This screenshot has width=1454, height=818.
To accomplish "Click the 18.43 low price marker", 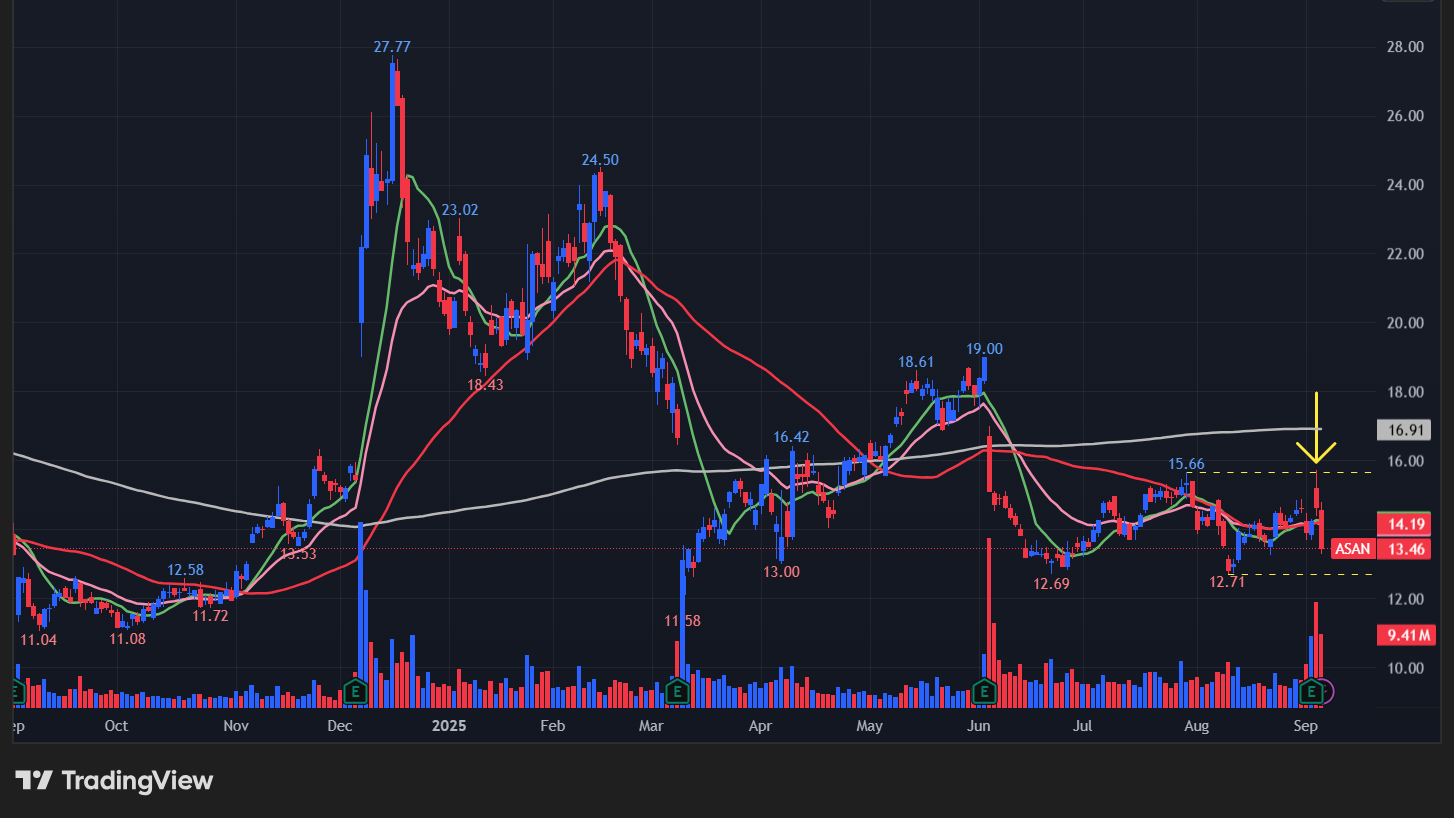I will (485, 384).
